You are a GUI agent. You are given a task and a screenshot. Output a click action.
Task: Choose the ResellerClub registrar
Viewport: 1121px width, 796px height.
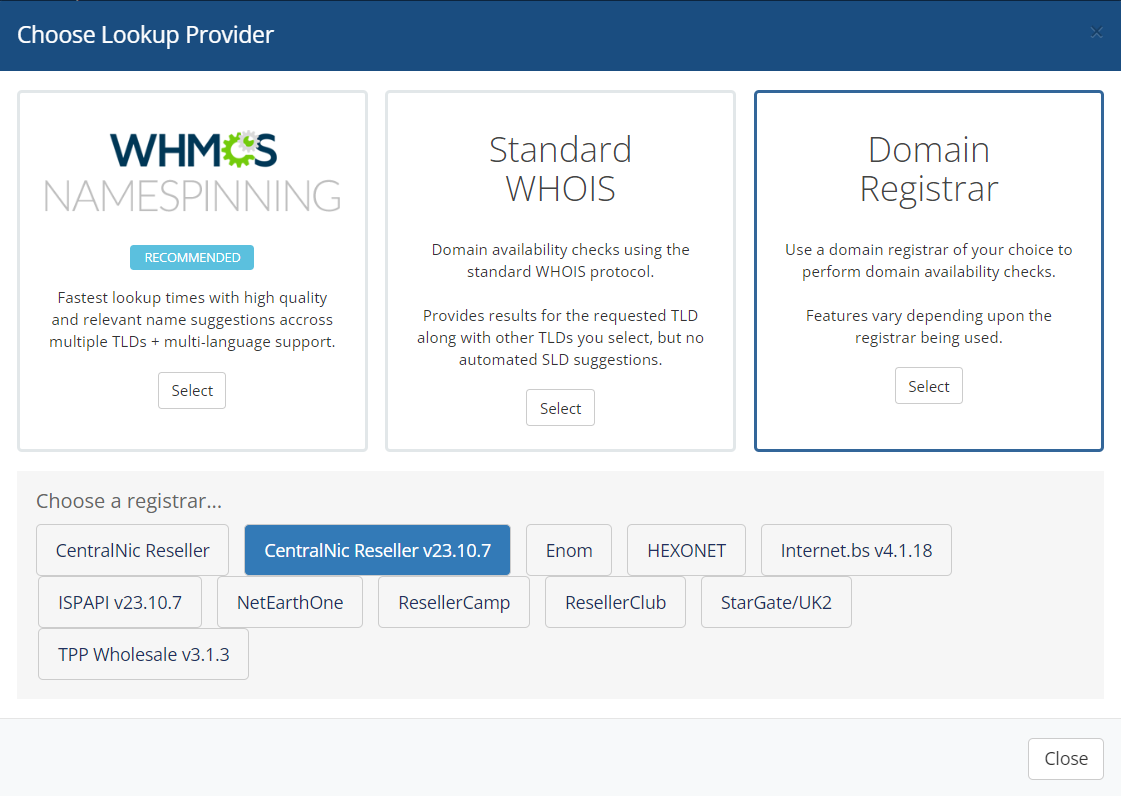point(616,602)
